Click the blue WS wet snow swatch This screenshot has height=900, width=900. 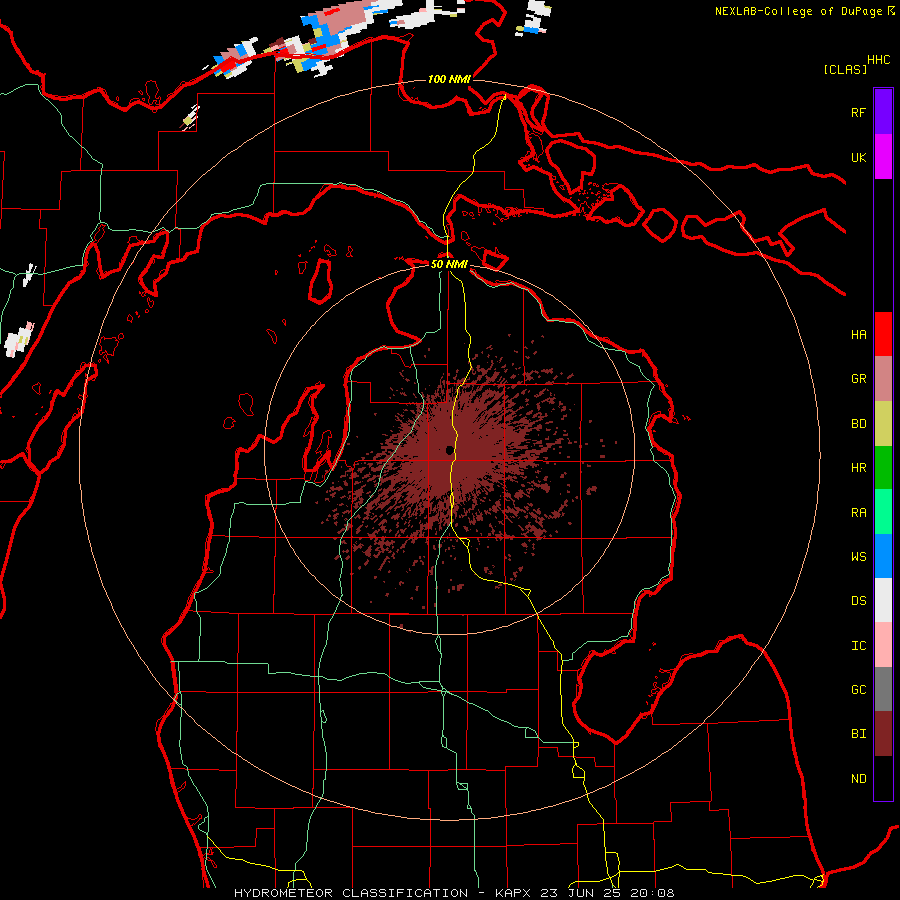pyautogui.click(x=883, y=556)
